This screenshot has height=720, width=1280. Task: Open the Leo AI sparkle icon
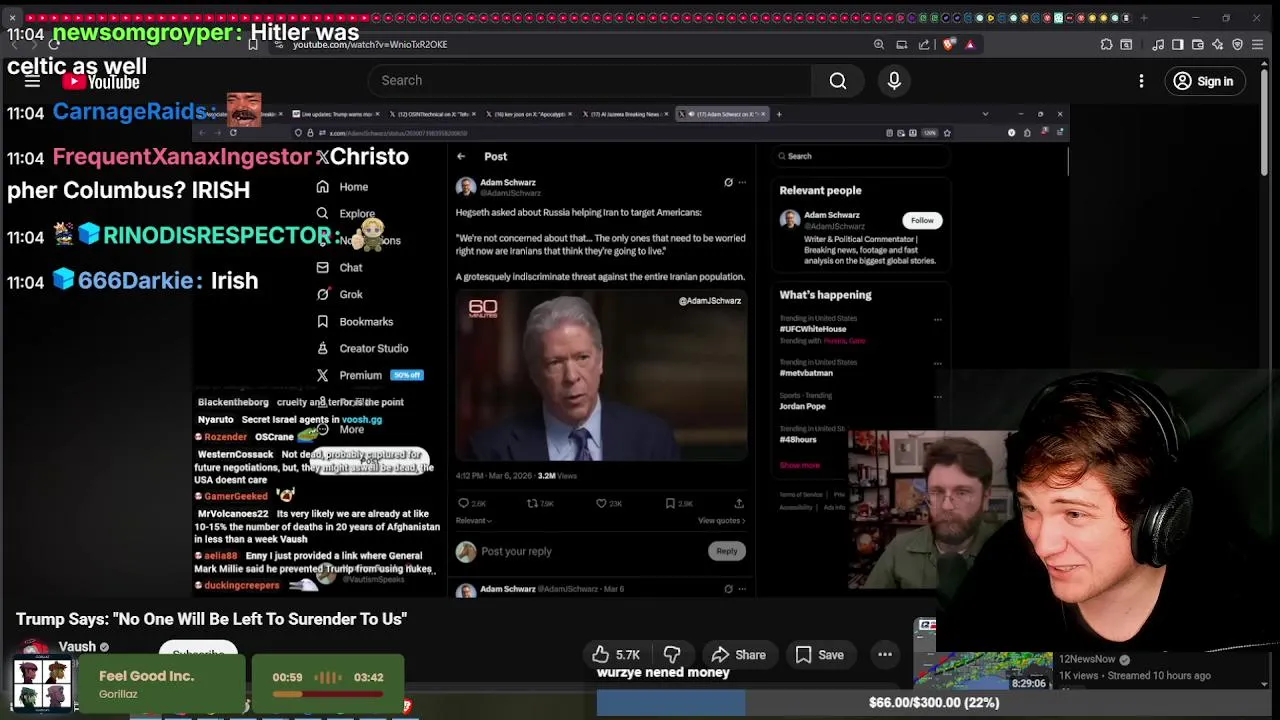coord(1218,44)
